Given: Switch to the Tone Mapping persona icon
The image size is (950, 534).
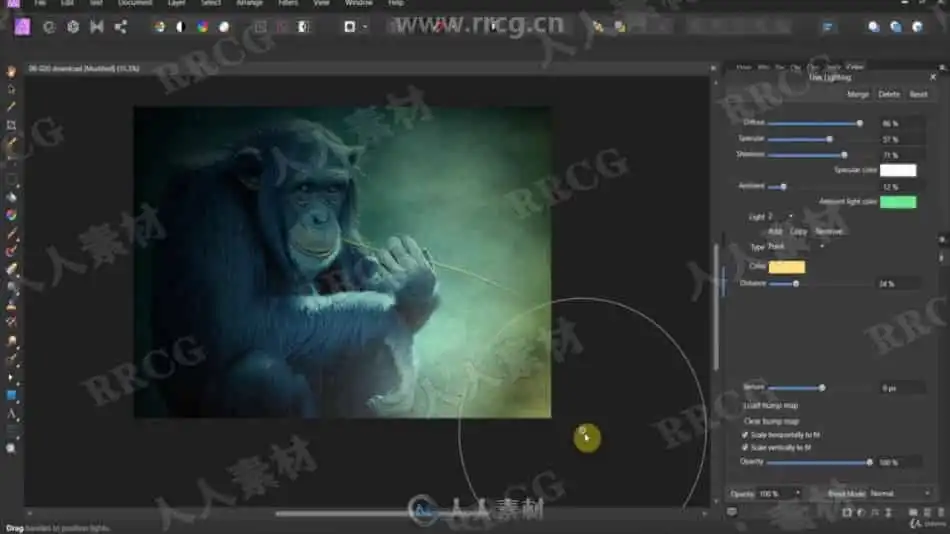Looking at the screenshot, I should coord(96,27).
